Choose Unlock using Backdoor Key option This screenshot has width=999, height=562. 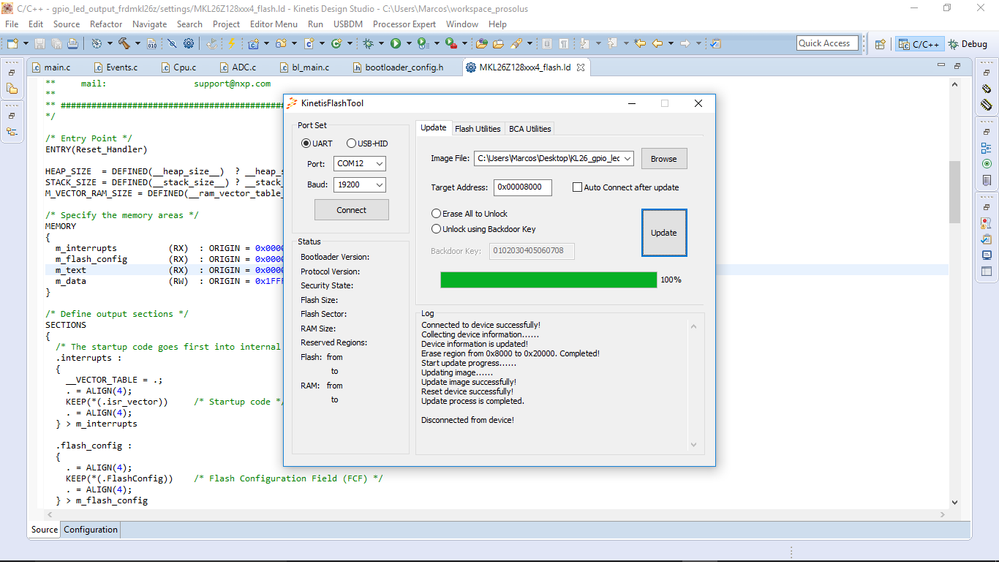[436, 229]
